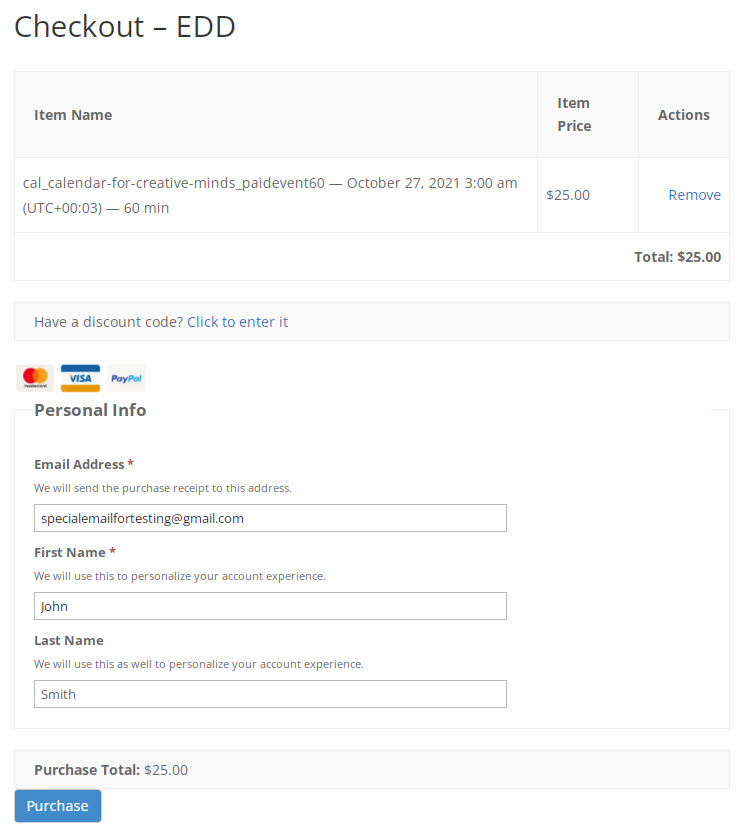This screenshot has width=743, height=832.
Task: Click the PayPal payment icon
Action: [x=126, y=378]
